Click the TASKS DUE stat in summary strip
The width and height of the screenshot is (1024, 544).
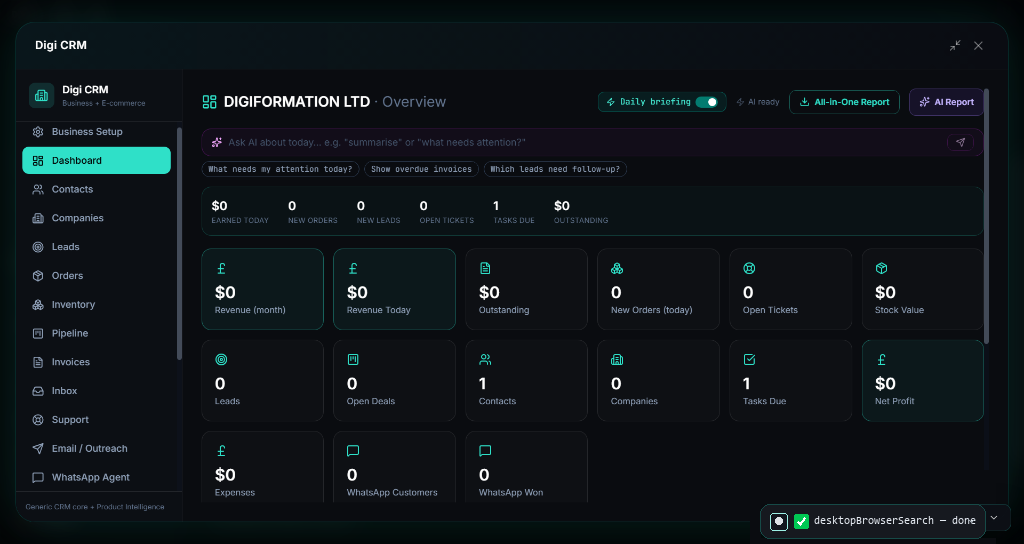coord(514,212)
